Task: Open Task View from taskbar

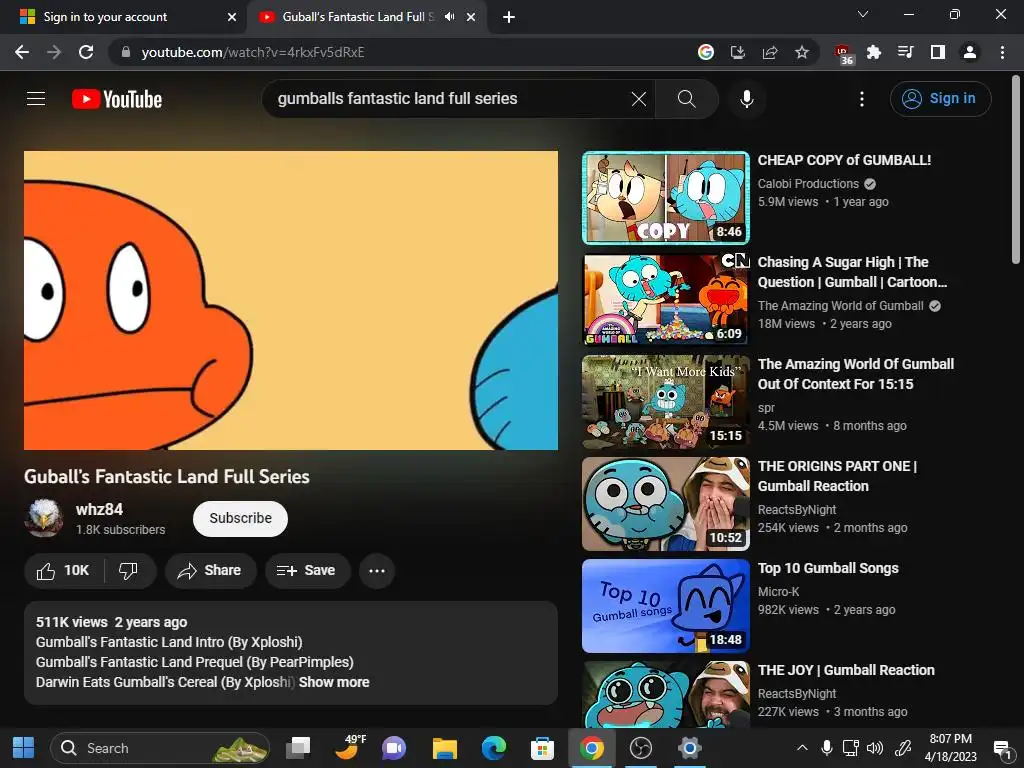Action: (x=298, y=748)
